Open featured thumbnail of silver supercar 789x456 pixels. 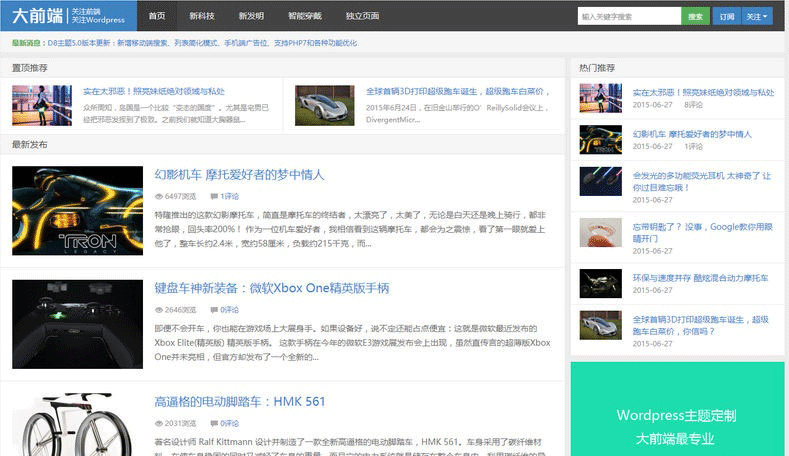tap(325, 105)
